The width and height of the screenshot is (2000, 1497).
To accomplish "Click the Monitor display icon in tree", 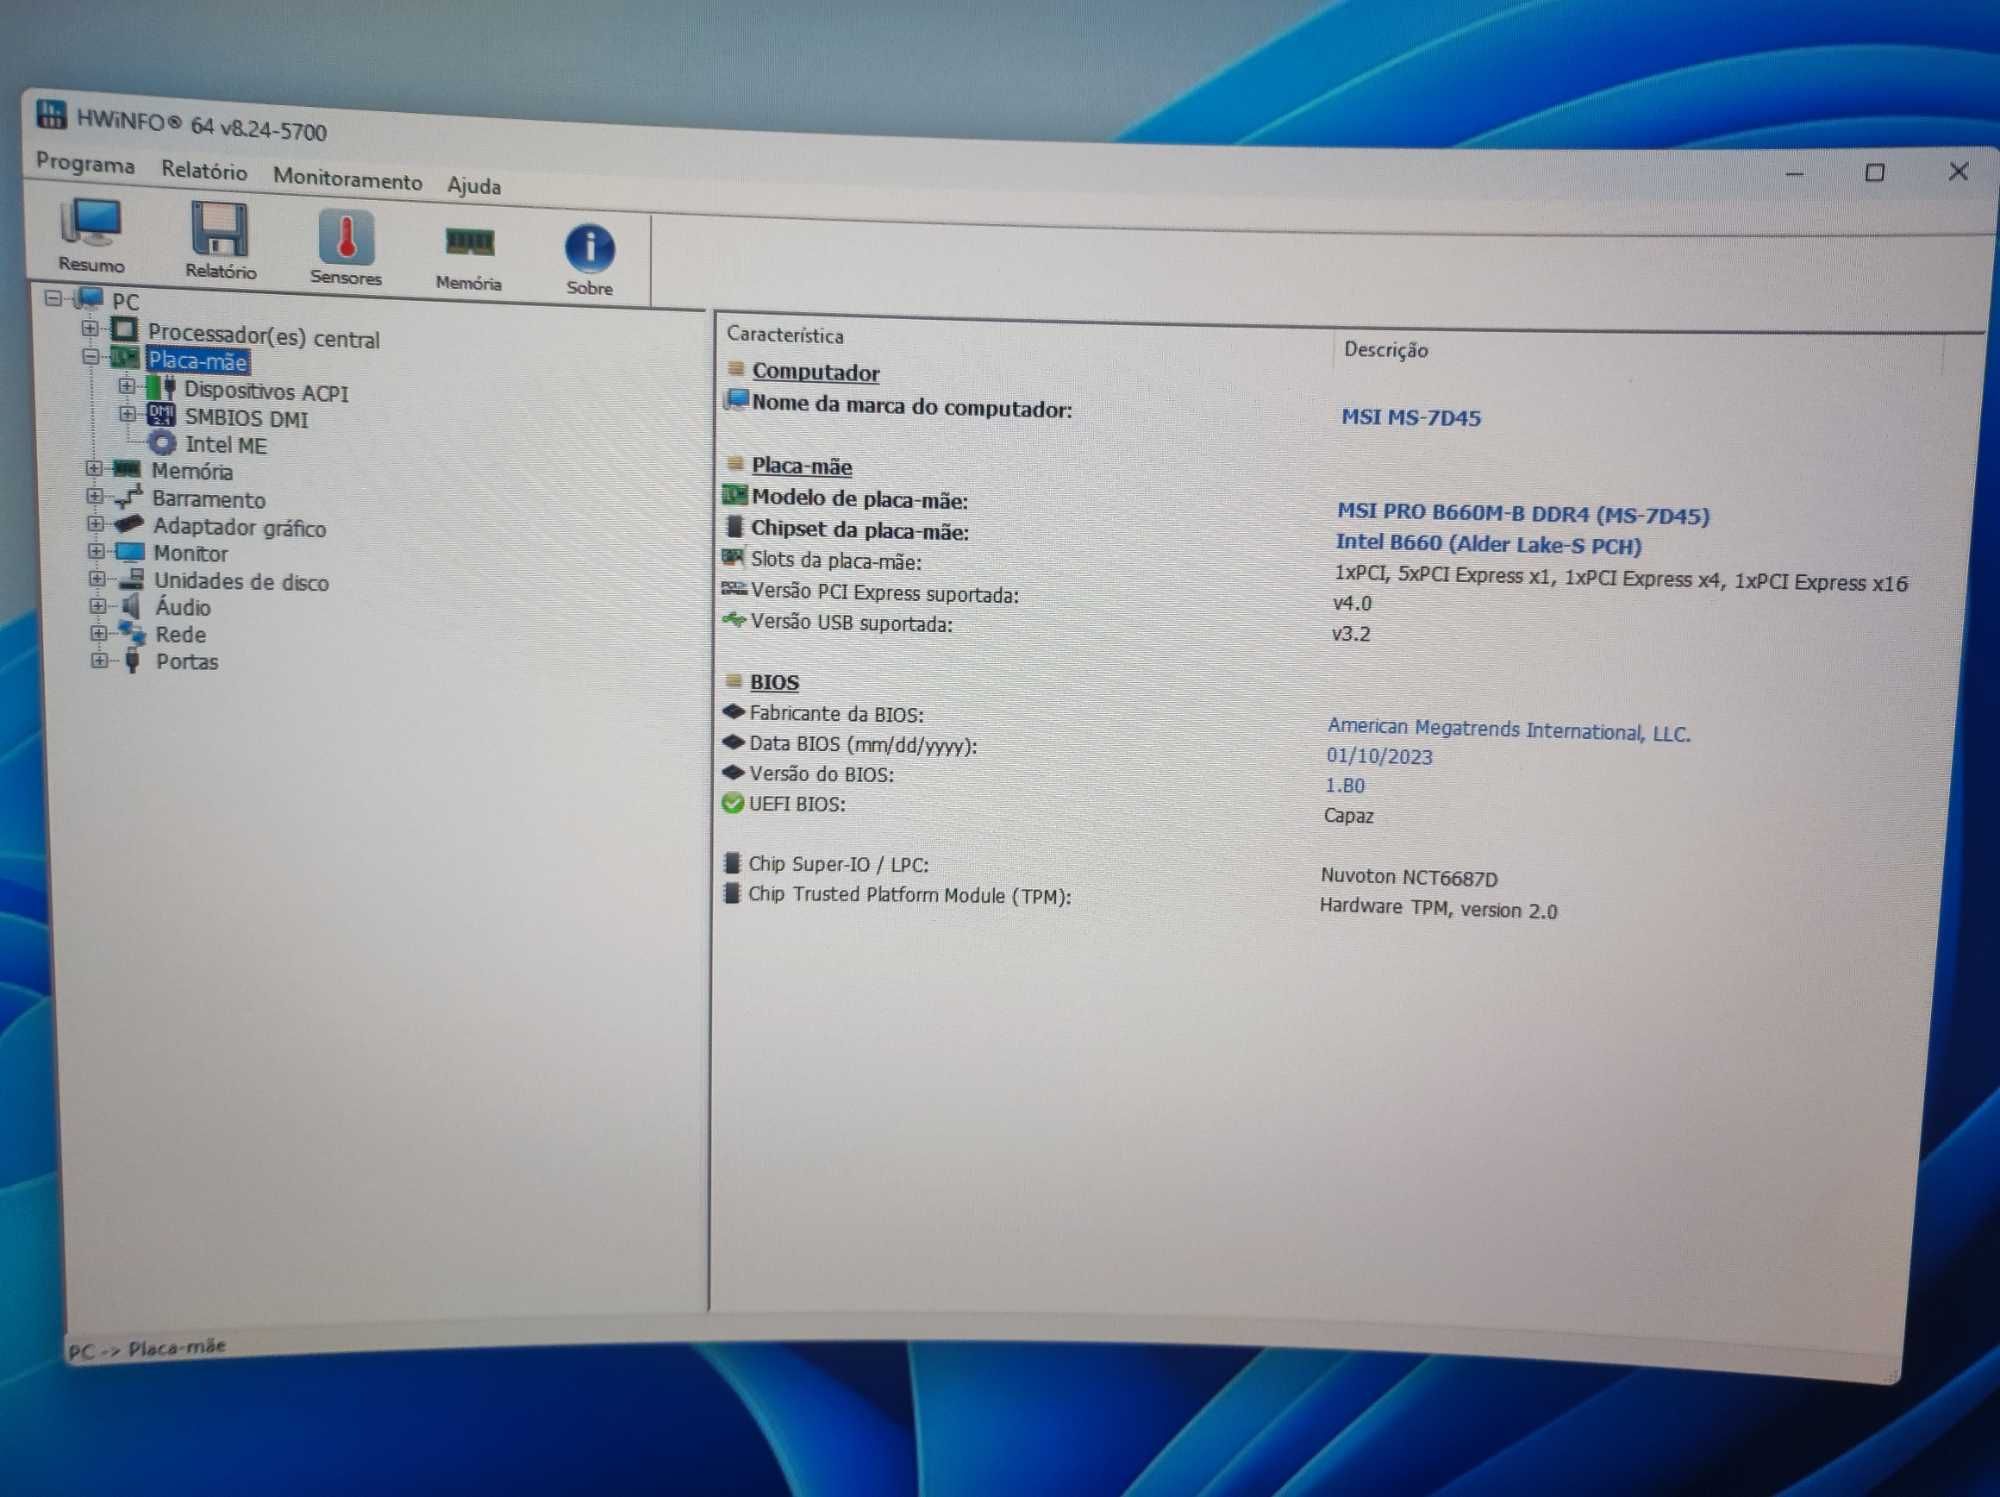I will click(x=130, y=551).
